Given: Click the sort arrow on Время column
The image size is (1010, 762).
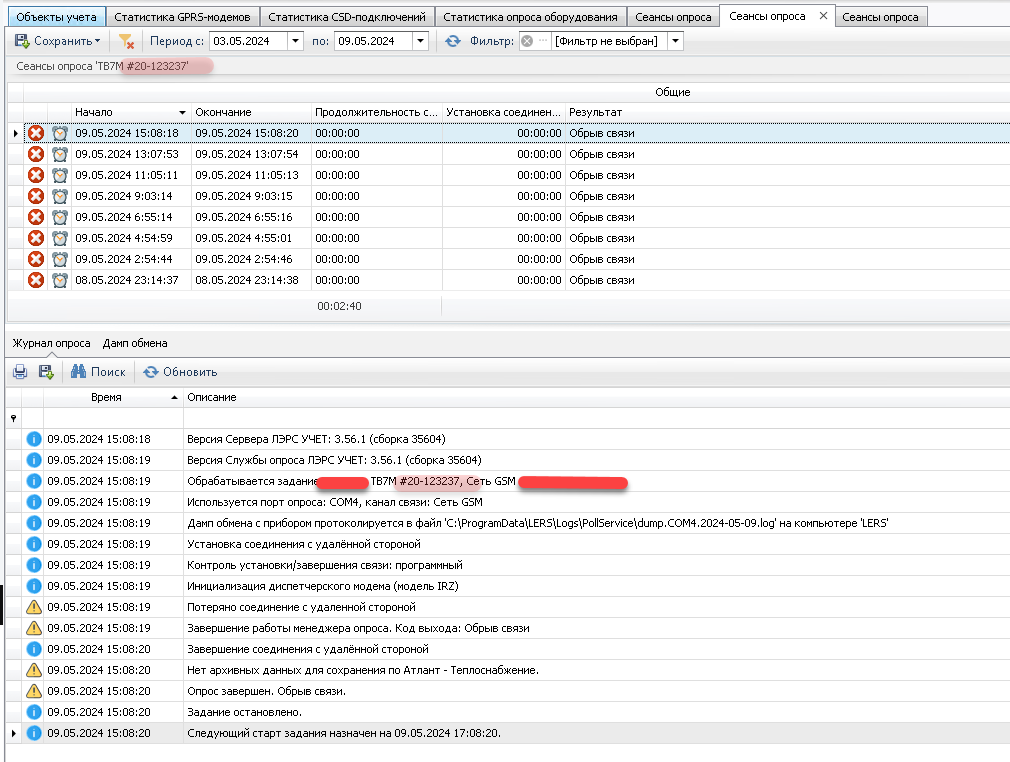Looking at the screenshot, I should pyautogui.click(x=174, y=397).
